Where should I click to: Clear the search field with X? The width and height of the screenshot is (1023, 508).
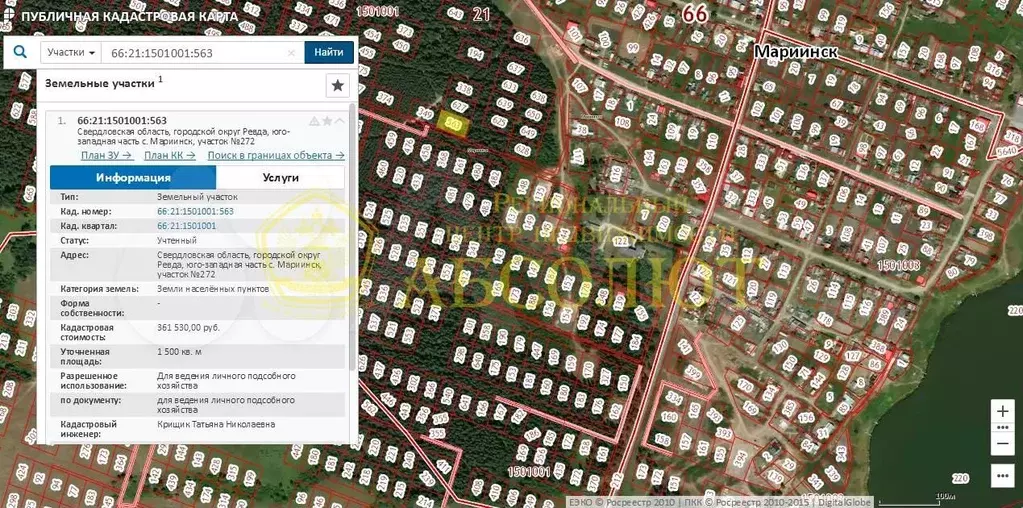(x=292, y=53)
